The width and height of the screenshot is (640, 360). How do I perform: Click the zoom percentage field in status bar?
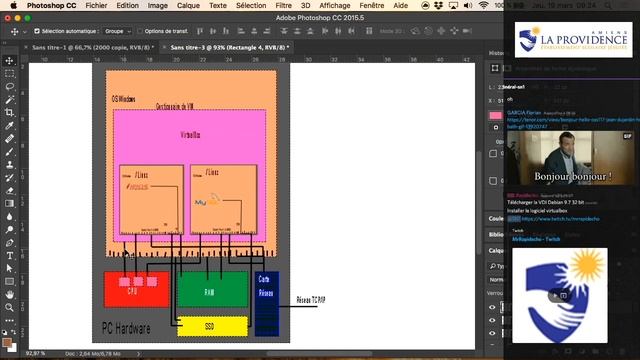pyautogui.click(x=36, y=353)
